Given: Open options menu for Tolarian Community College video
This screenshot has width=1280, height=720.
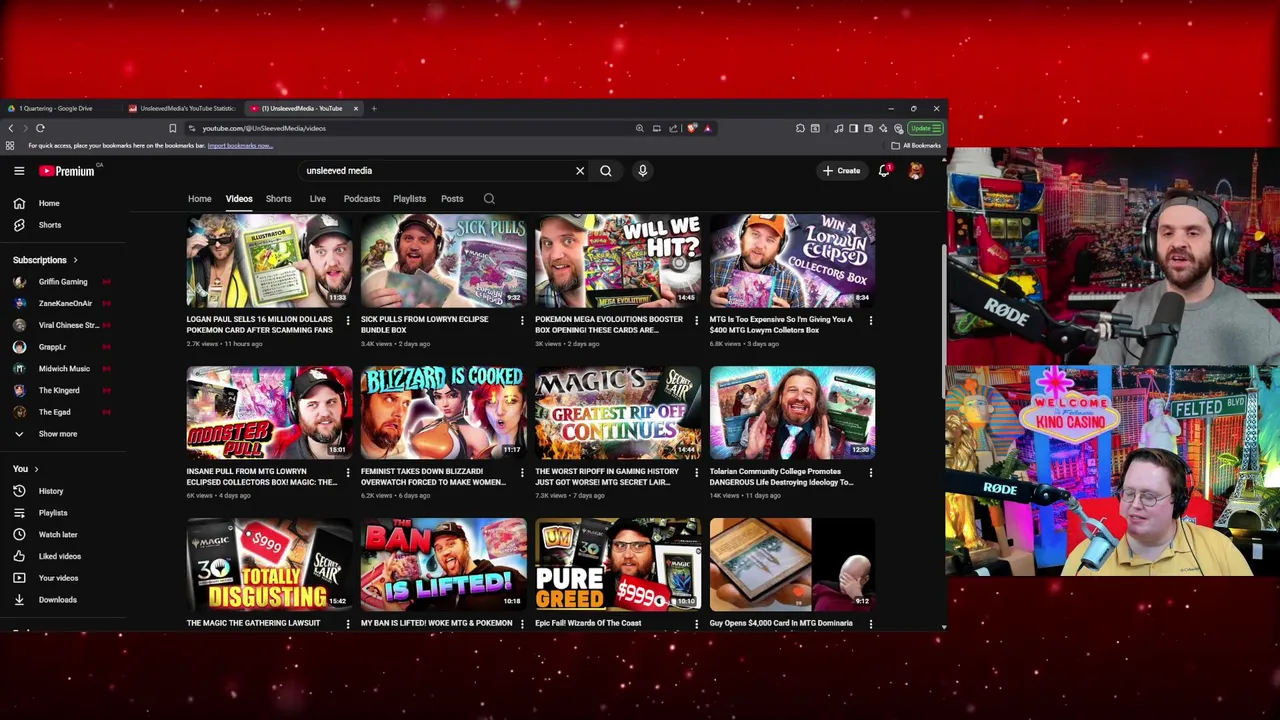Looking at the screenshot, I should tap(870, 473).
